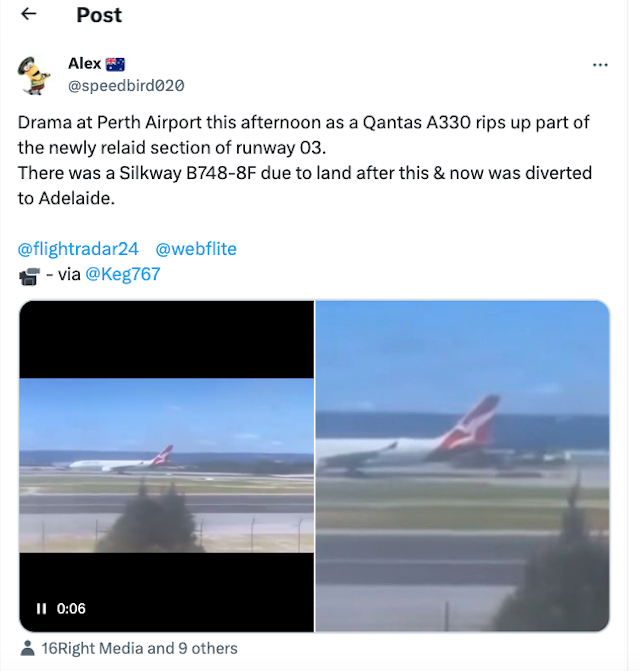Open the Alex display name link

tap(84, 63)
